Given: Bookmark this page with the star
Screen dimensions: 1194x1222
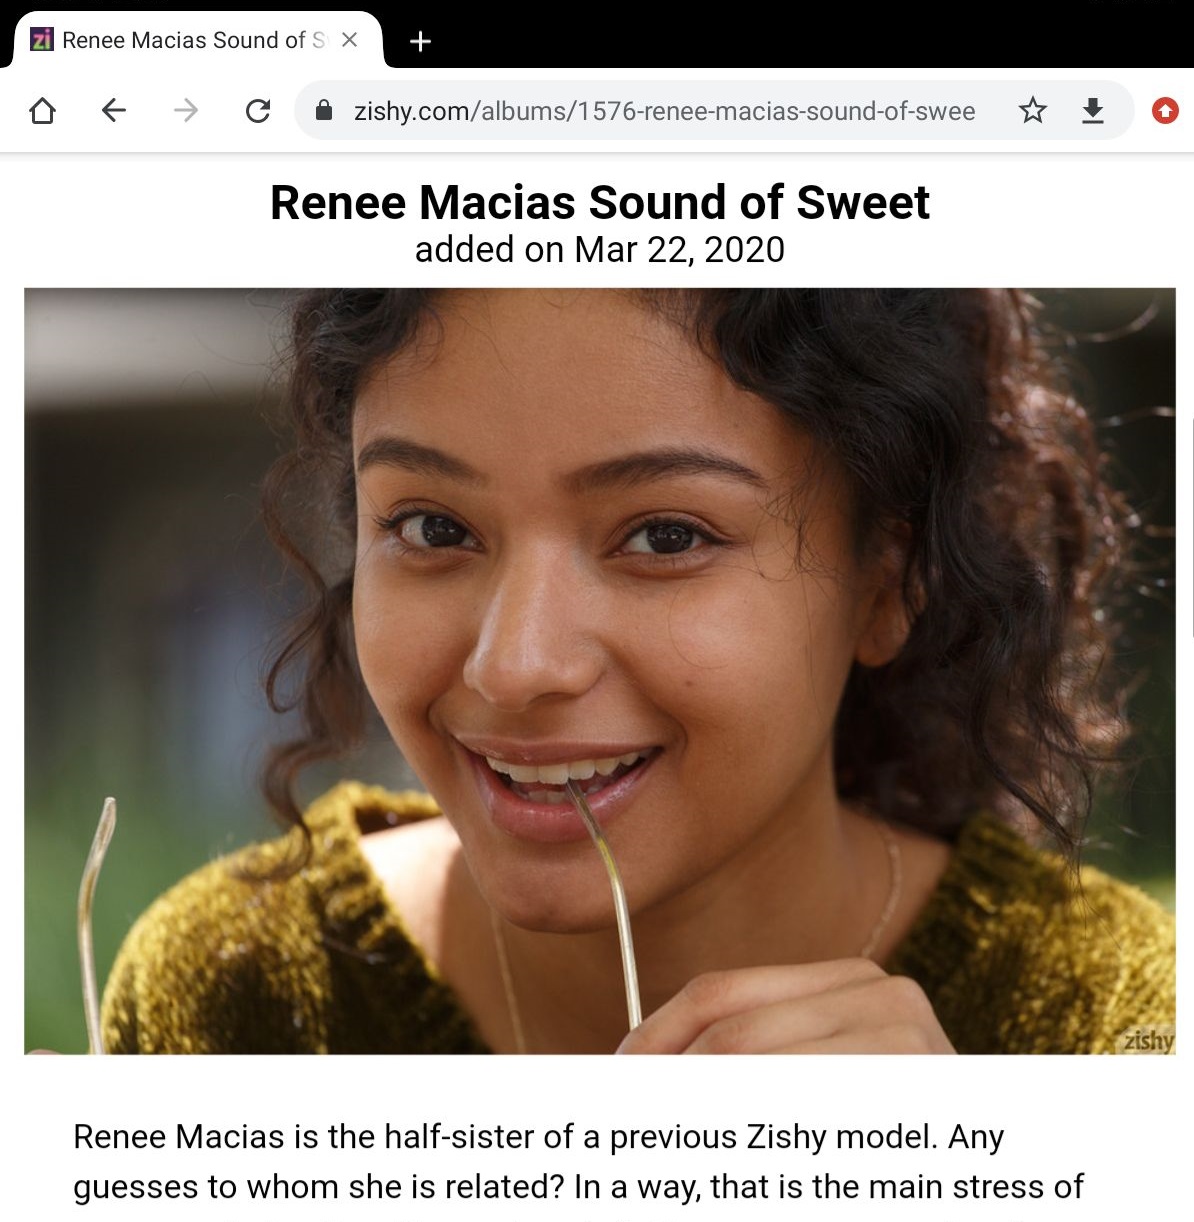Looking at the screenshot, I should click(1033, 110).
